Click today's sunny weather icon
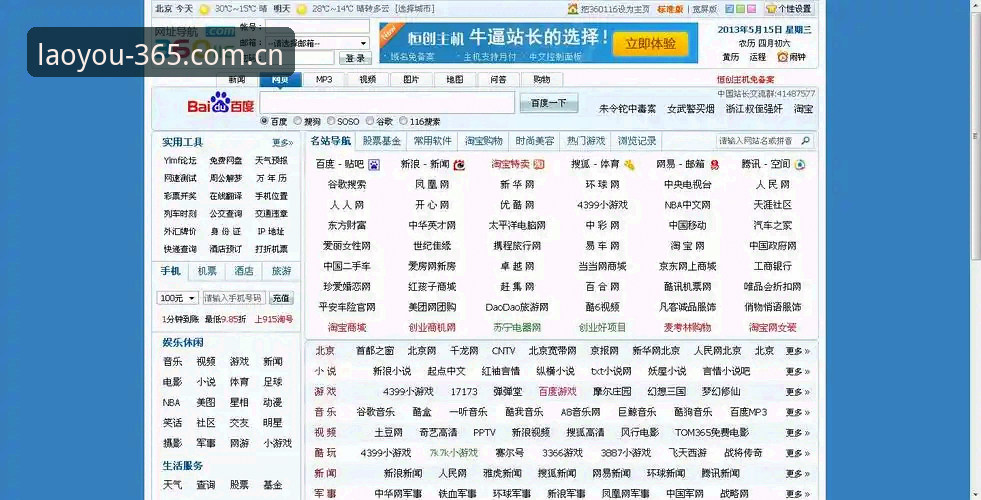981x500 pixels. point(204,9)
